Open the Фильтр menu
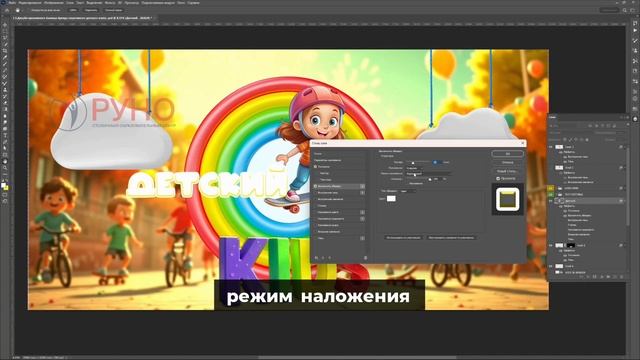Image resolution: width=640 pixels, height=360 pixels. tap(110, 2)
